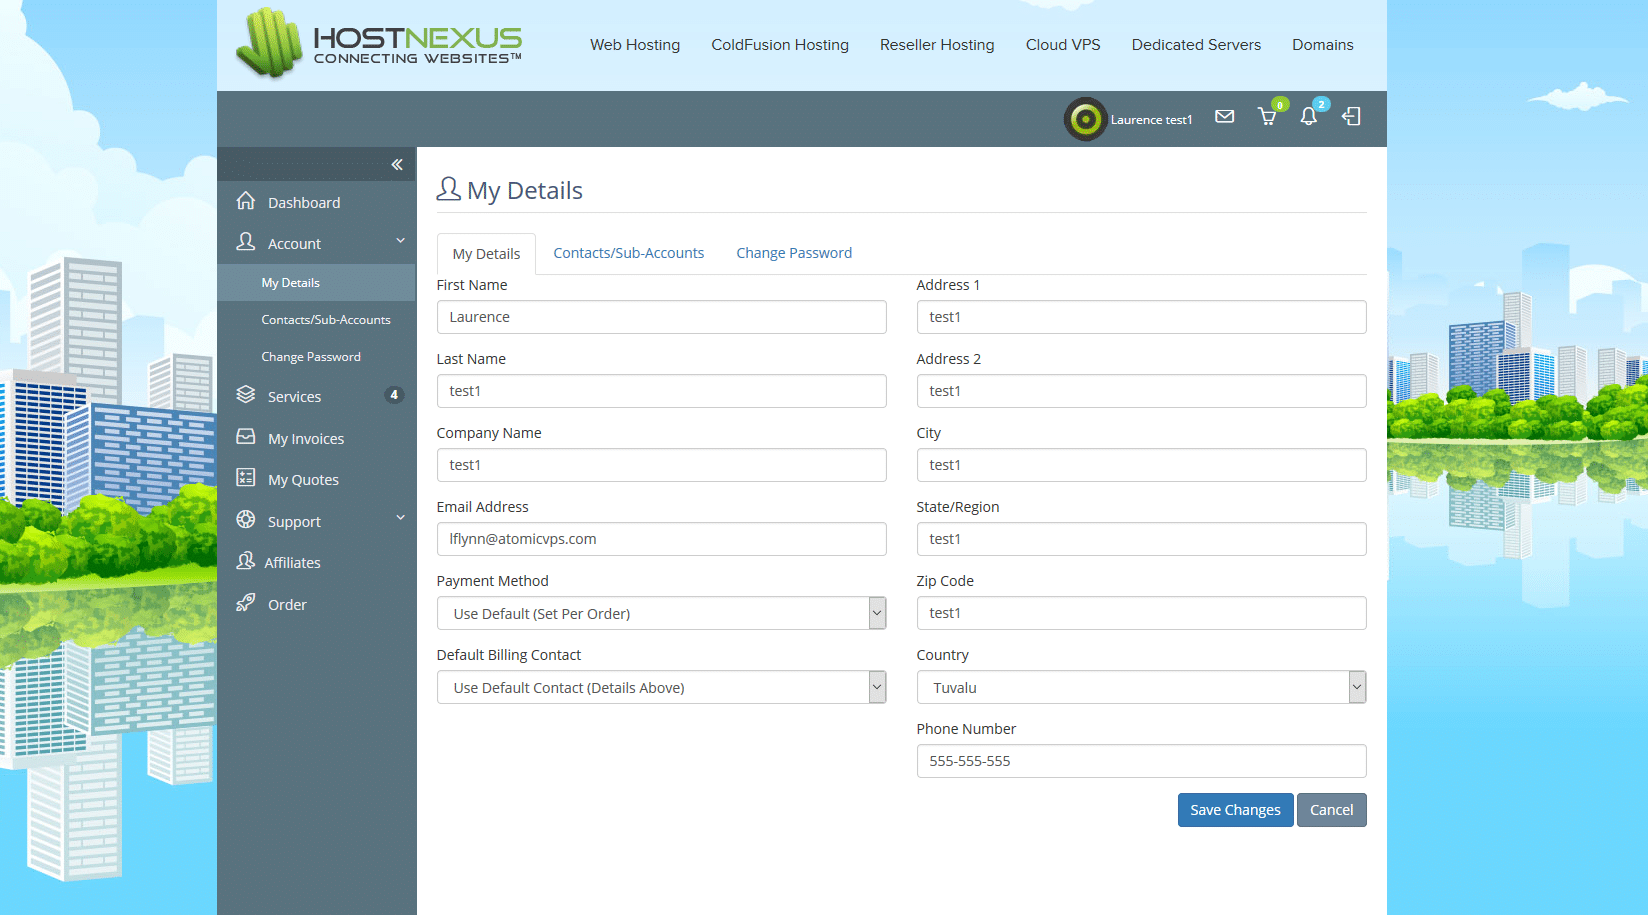This screenshot has height=915, width=1648.
Task: Open the messages envelope icon
Action: tap(1224, 117)
